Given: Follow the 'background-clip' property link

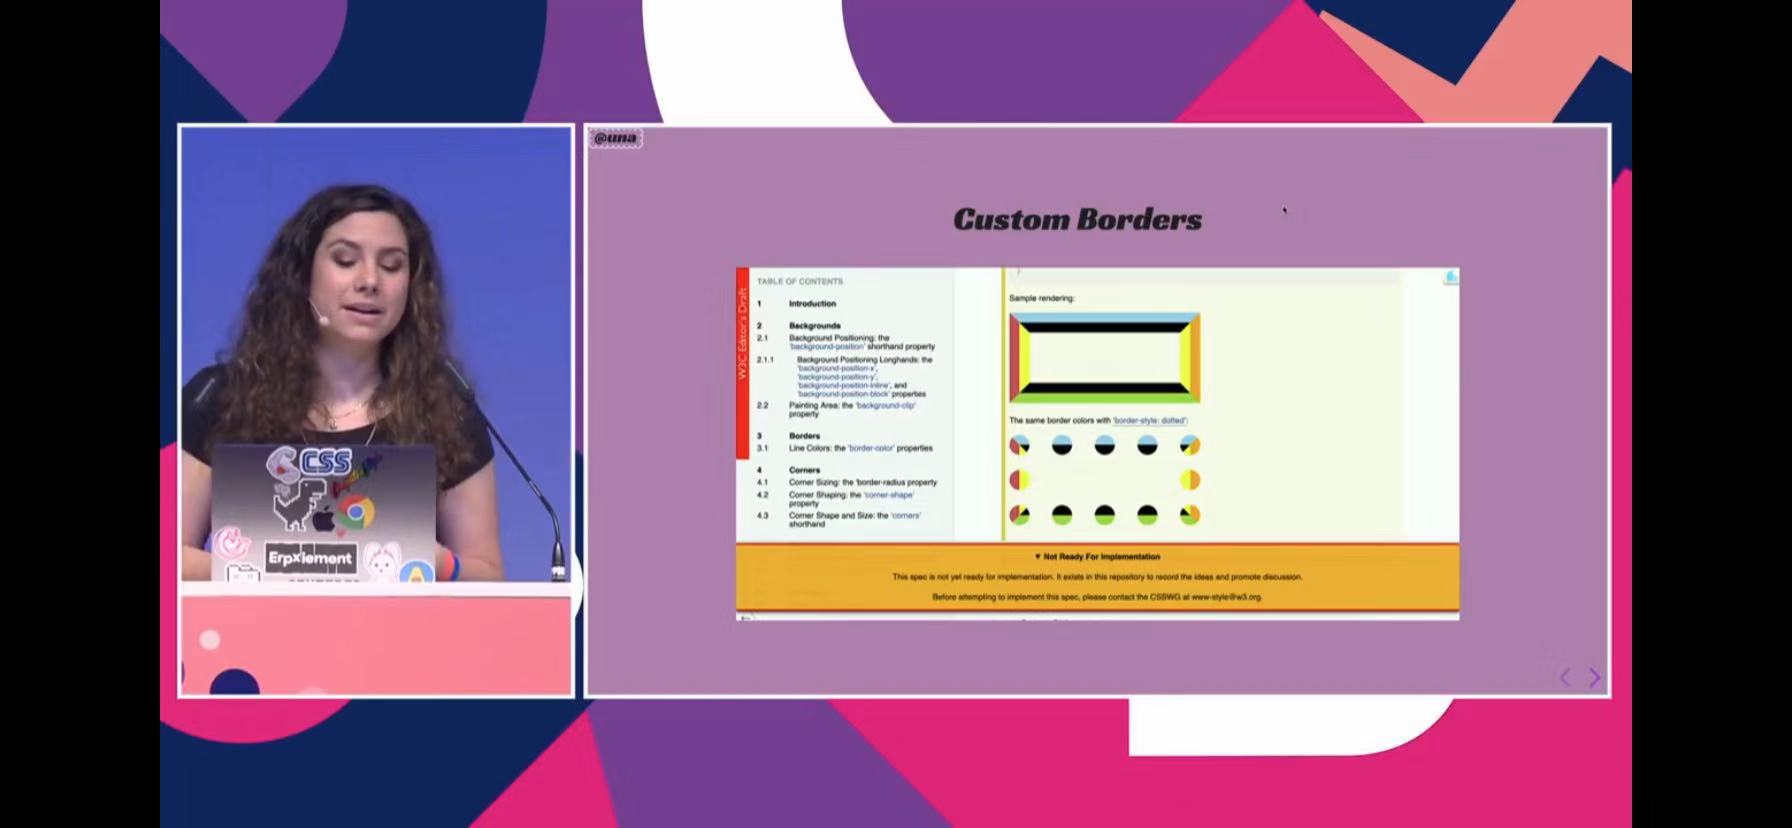Looking at the screenshot, I should tap(885, 405).
